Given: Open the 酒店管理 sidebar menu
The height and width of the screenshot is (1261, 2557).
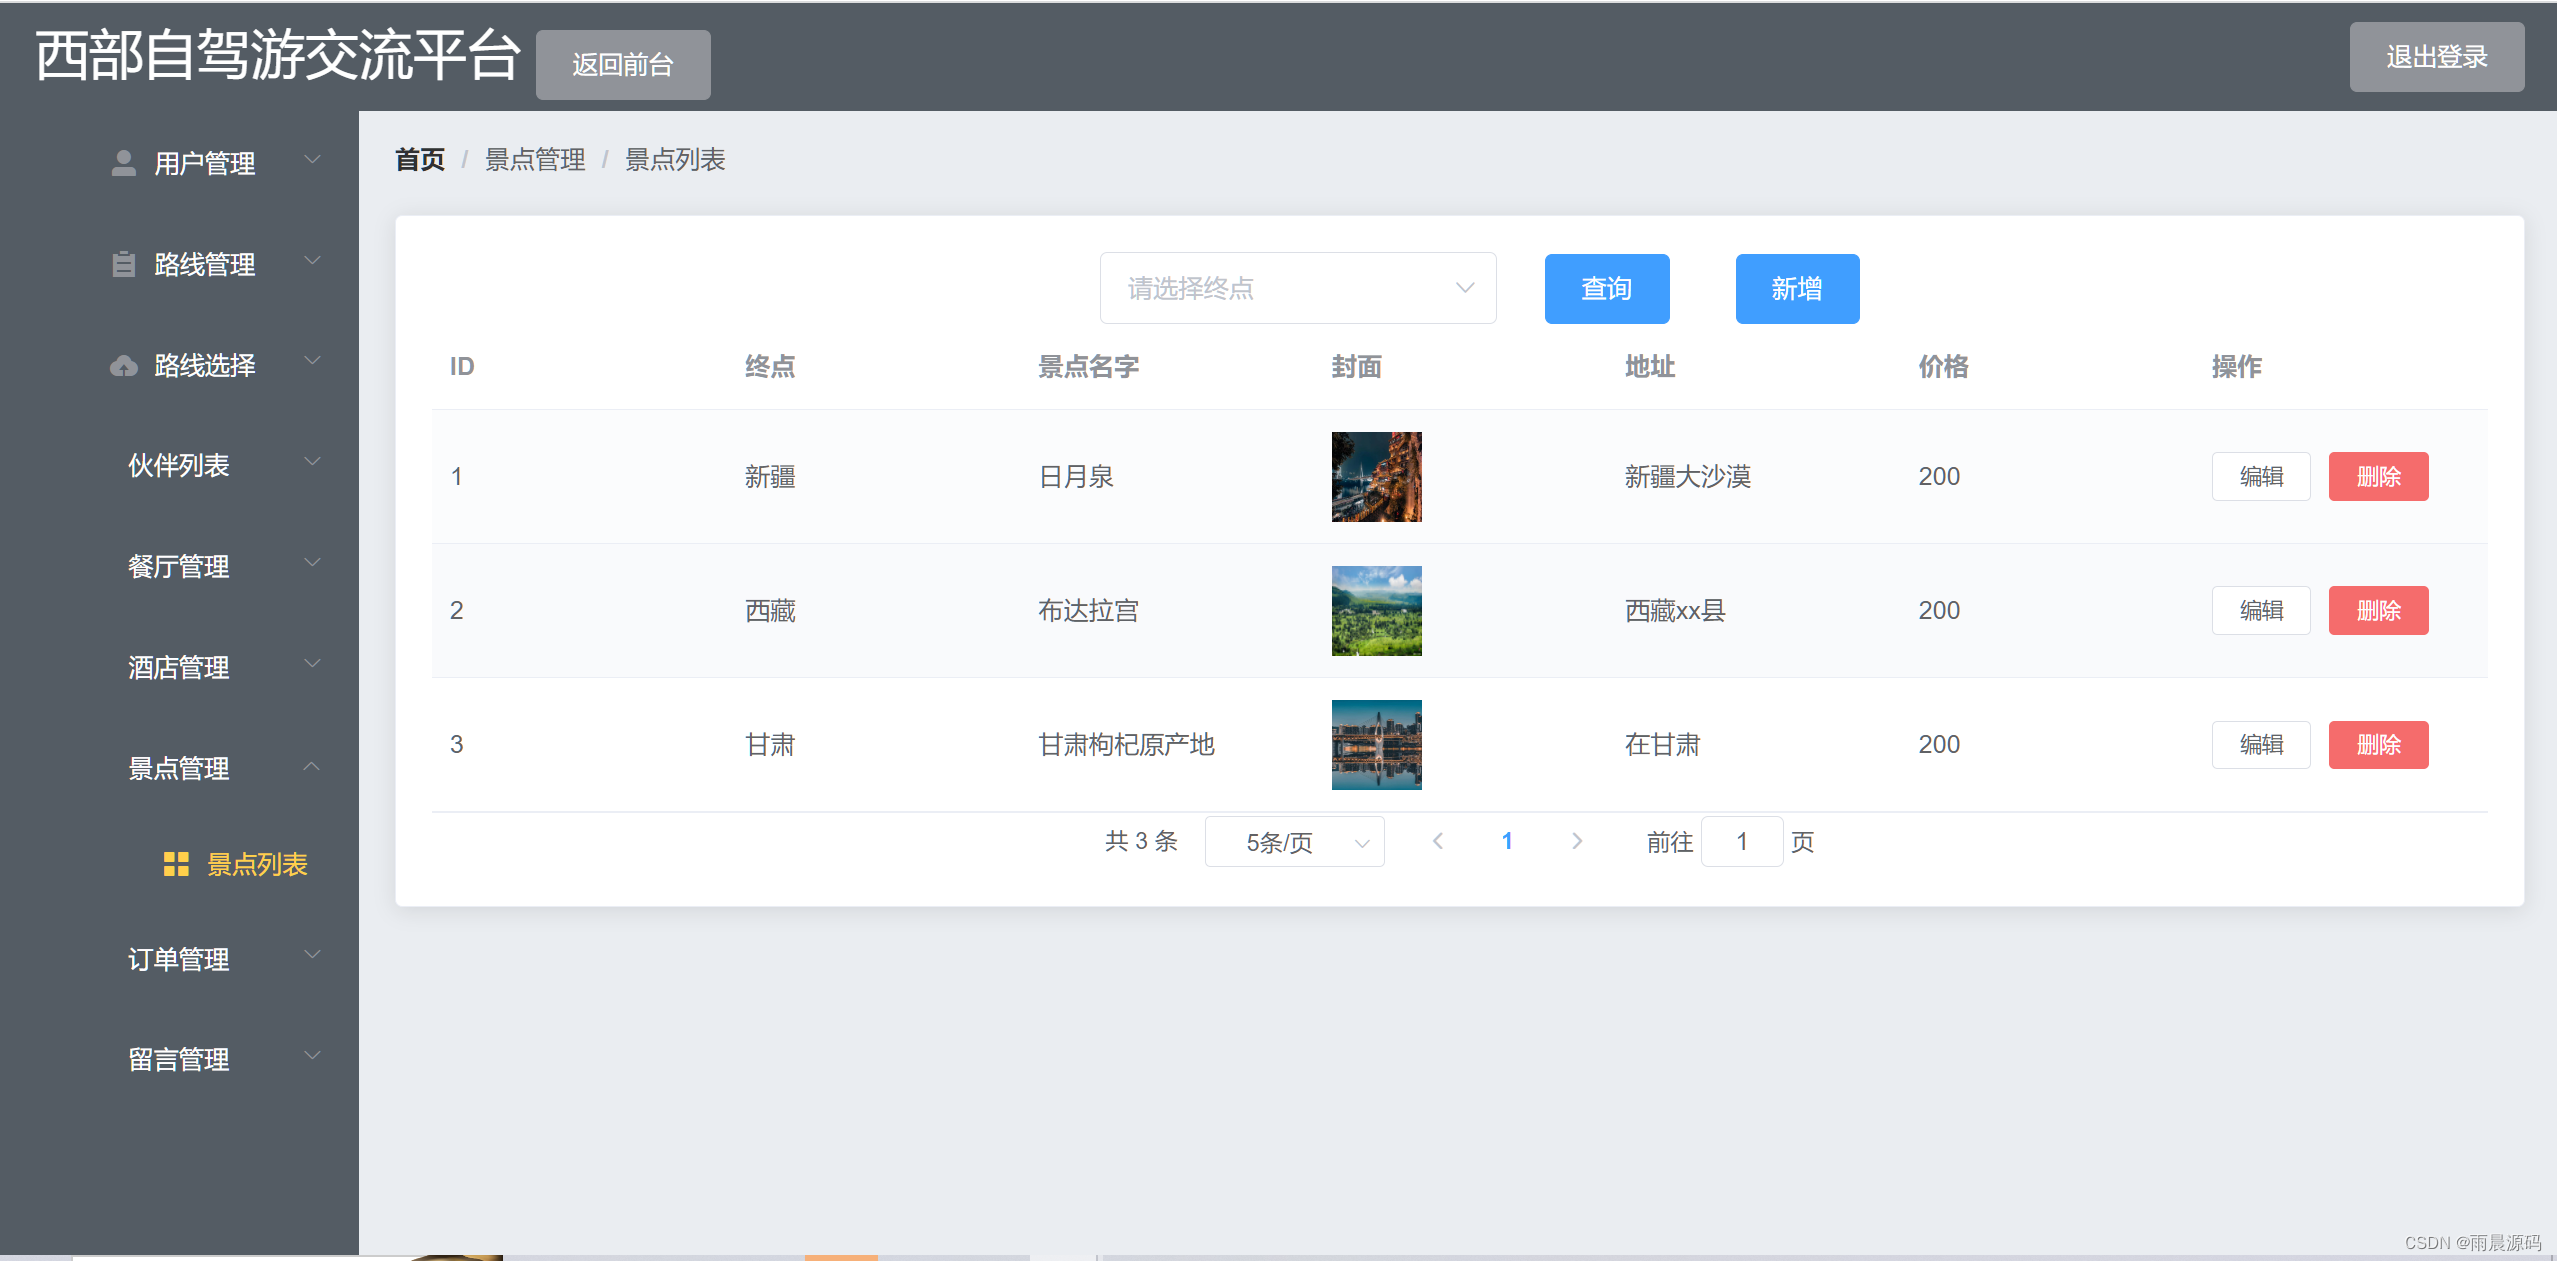Looking at the screenshot, I should click(179, 667).
